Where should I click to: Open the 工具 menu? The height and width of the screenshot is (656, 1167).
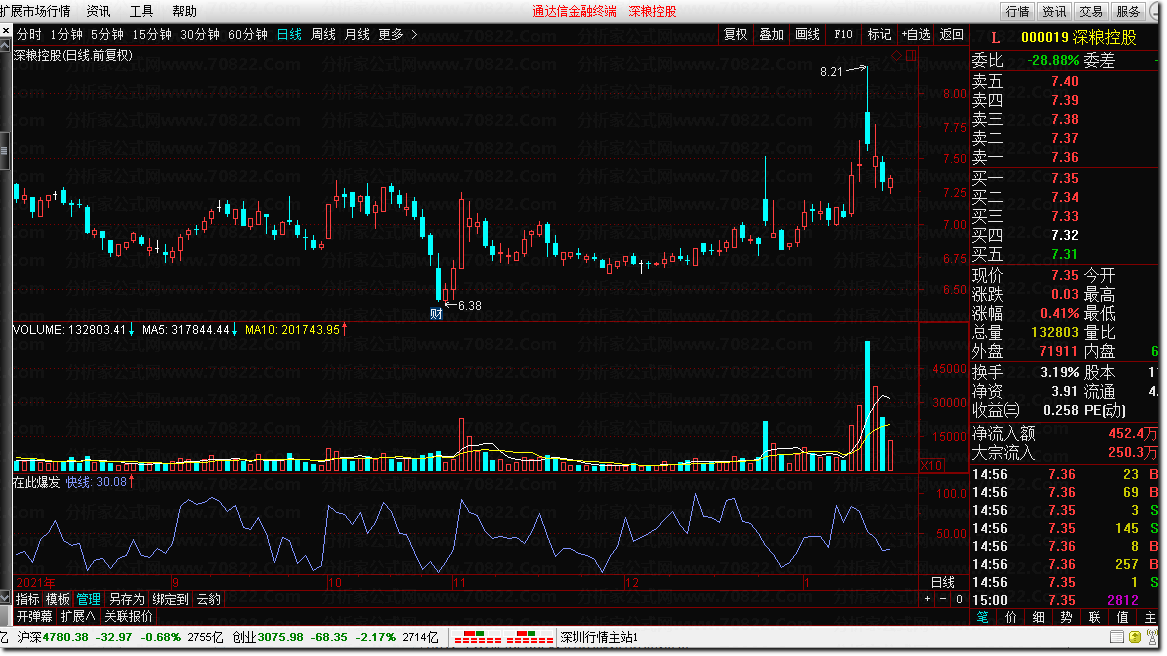point(141,11)
